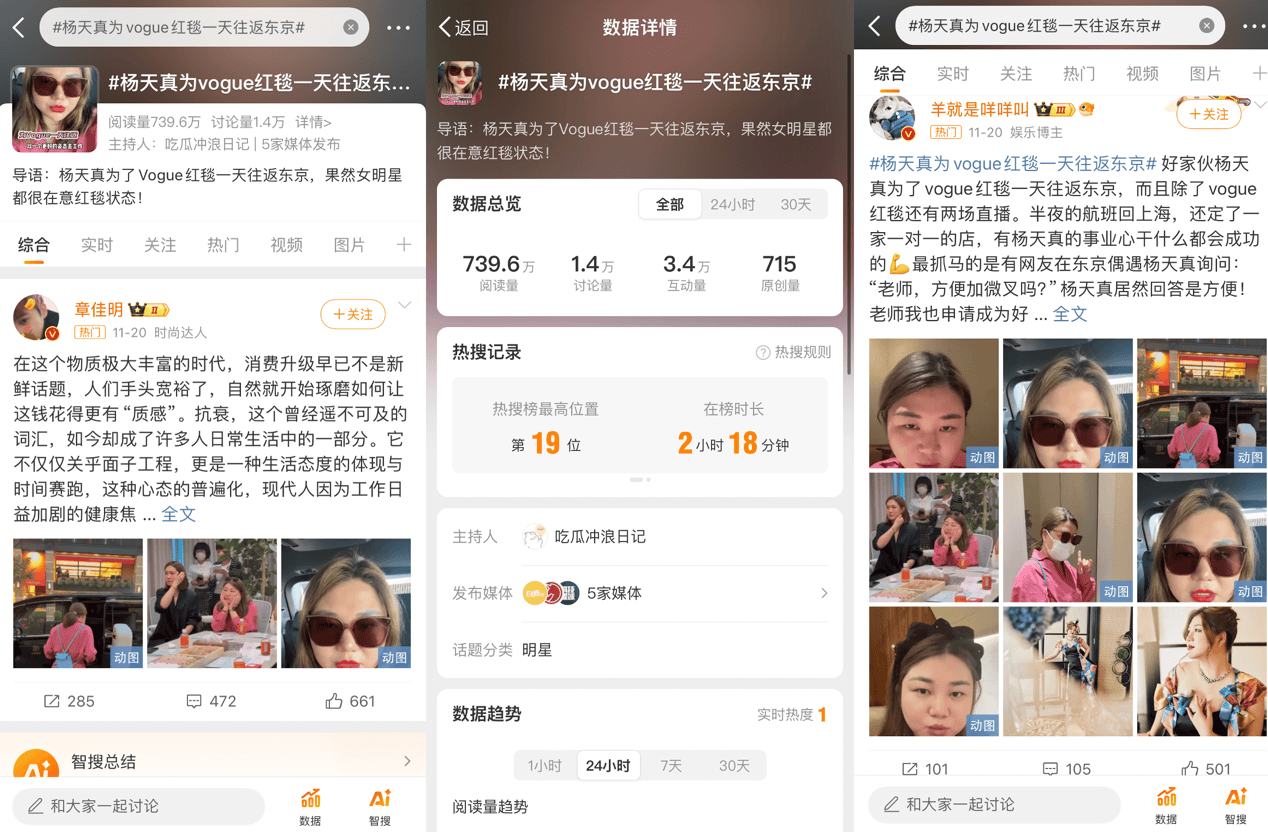Open masked woman image in nine-grid

coord(1067,537)
